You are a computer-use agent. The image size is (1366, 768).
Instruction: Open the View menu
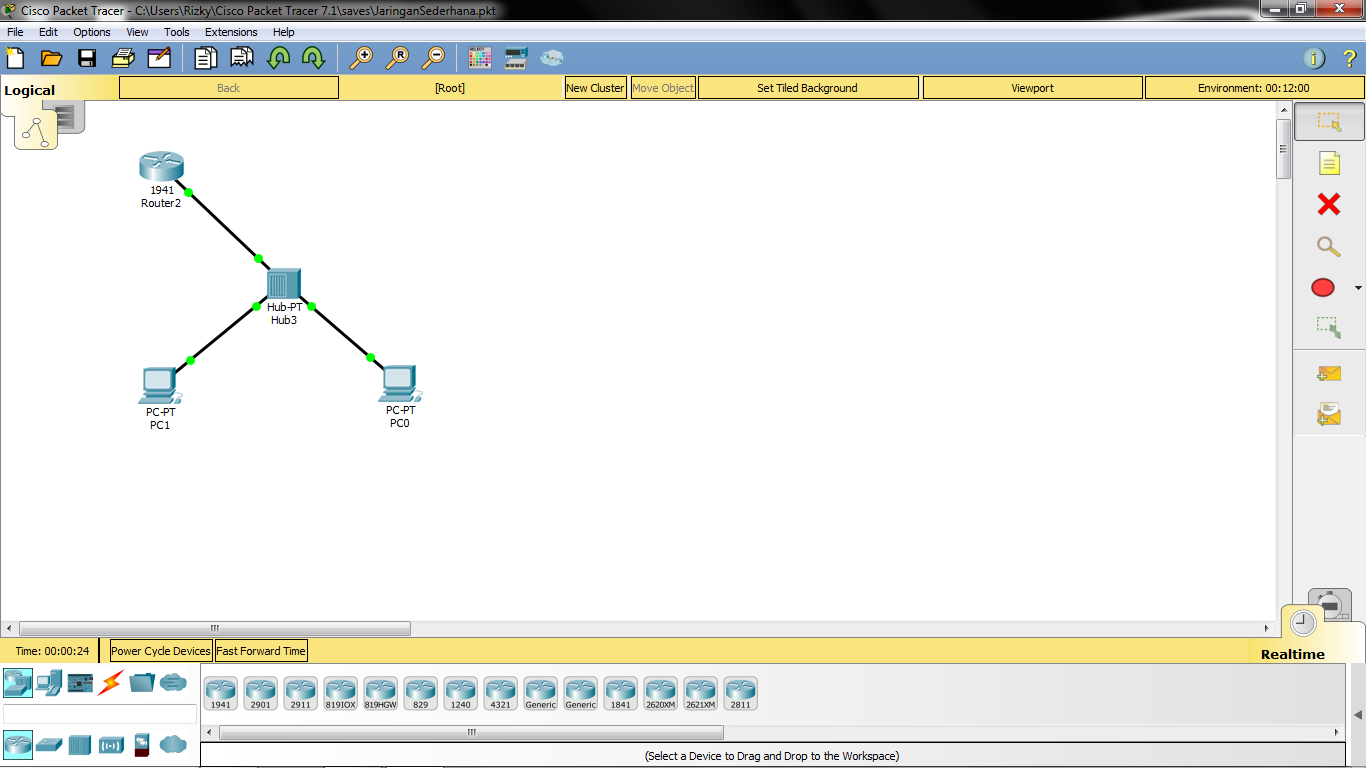[137, 32]
